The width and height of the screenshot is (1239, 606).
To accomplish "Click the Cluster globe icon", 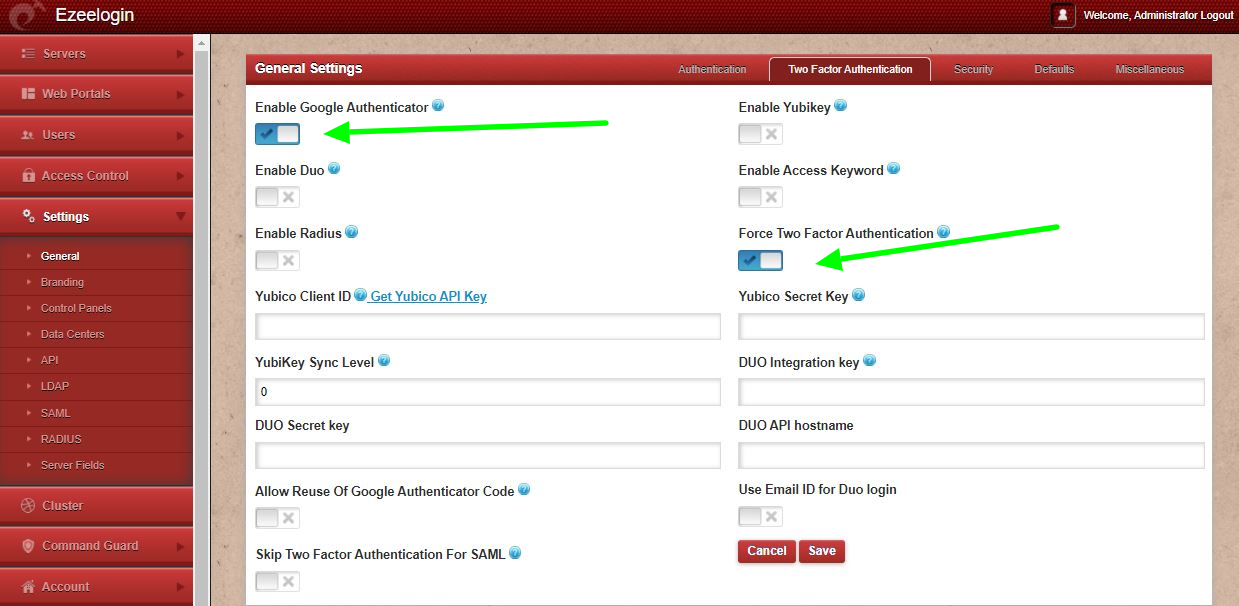I will [28, 506].
